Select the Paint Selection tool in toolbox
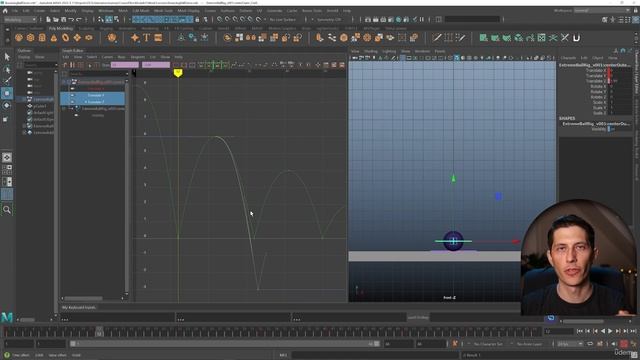The image size is (640, 360). click(x=7, y=81)
